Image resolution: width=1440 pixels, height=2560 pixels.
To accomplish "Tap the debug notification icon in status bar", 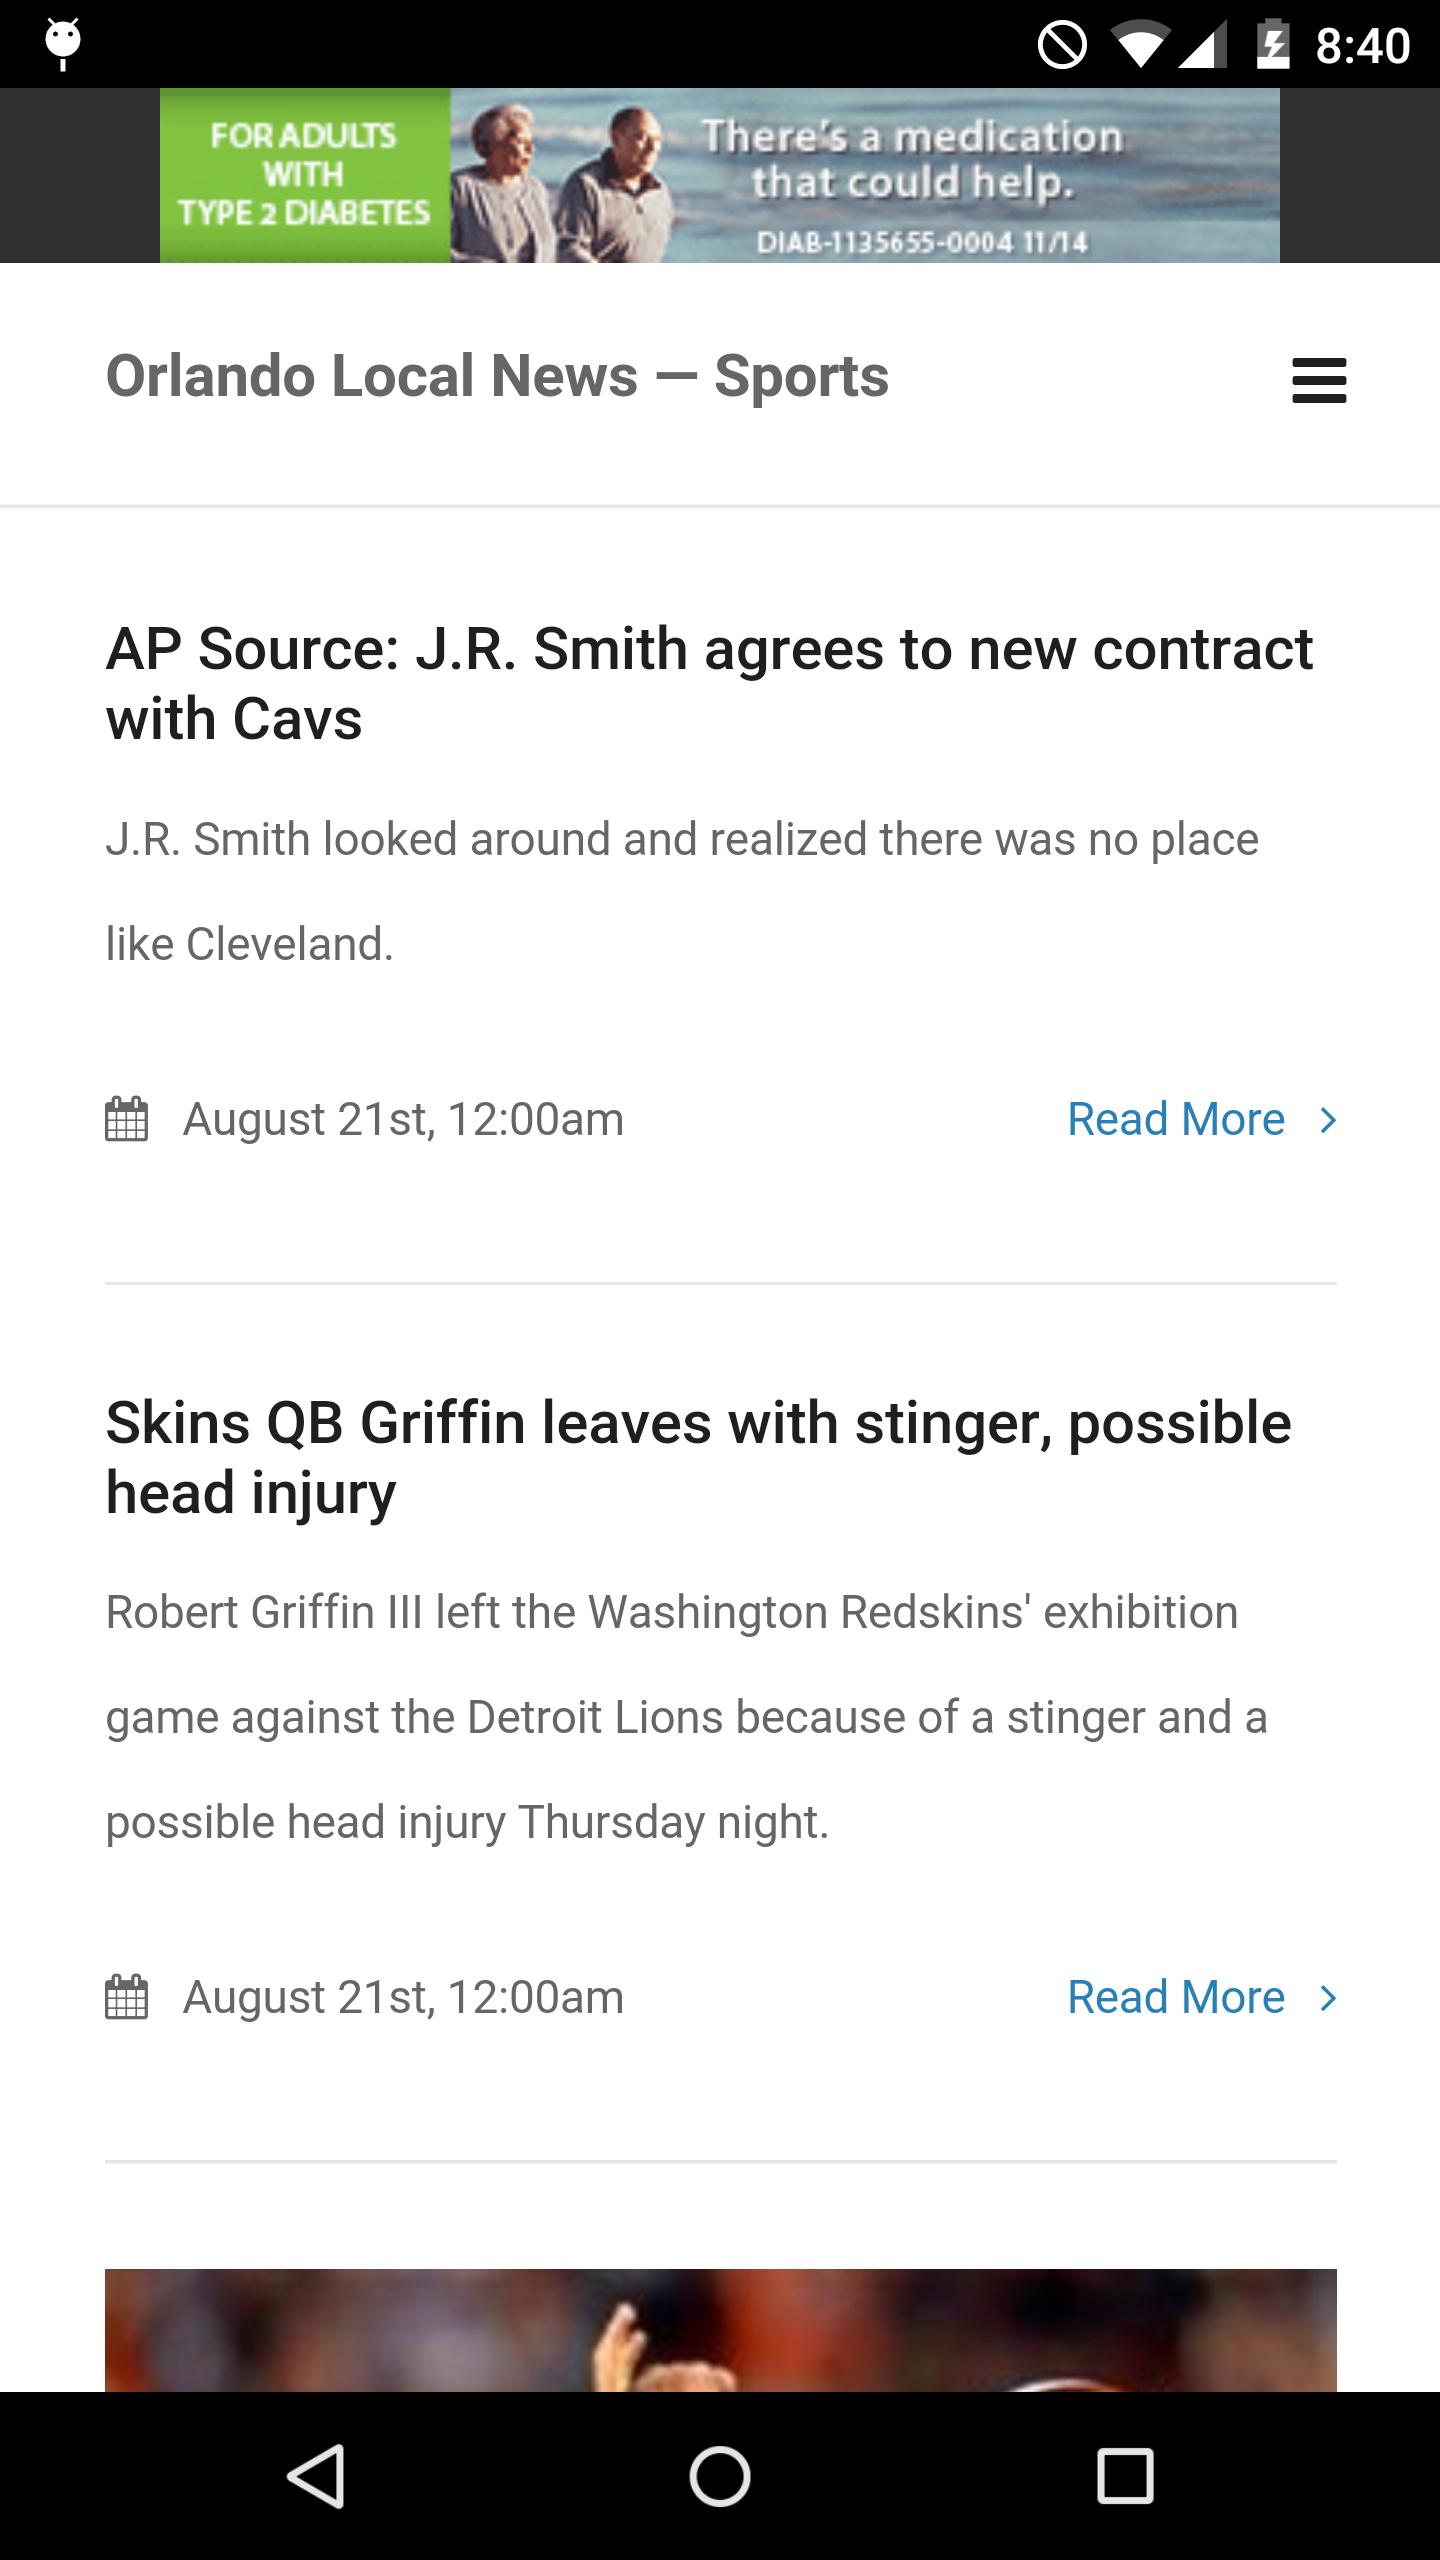I will pos(63,44).
